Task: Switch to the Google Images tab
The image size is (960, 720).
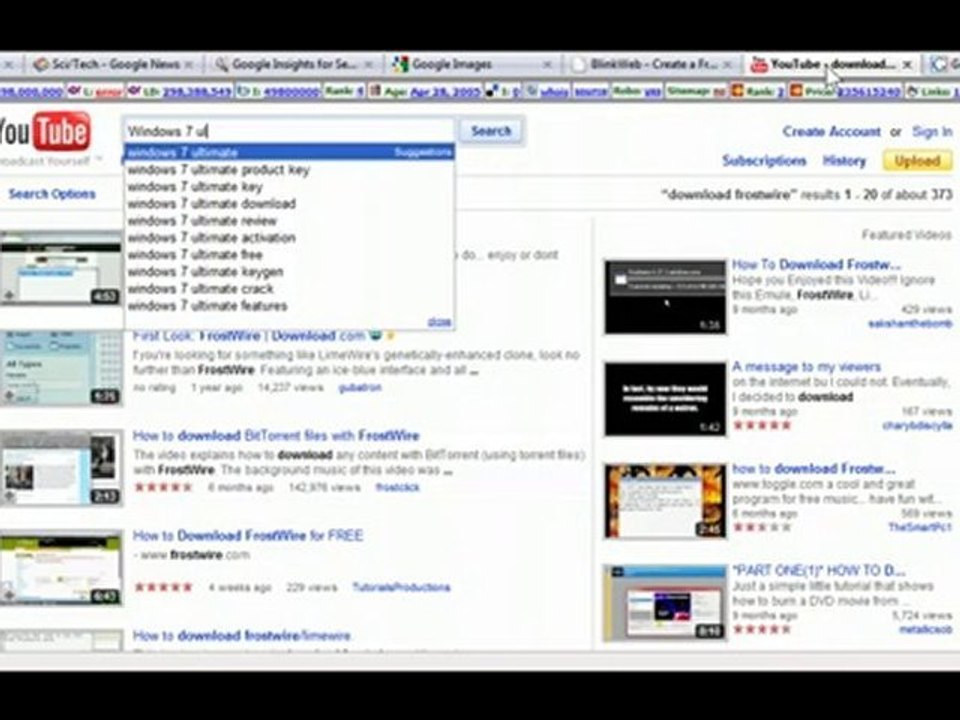Action: click(471, 64)
